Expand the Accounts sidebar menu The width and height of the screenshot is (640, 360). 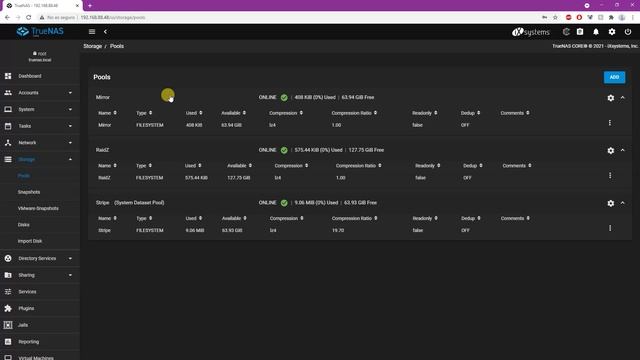40,93
